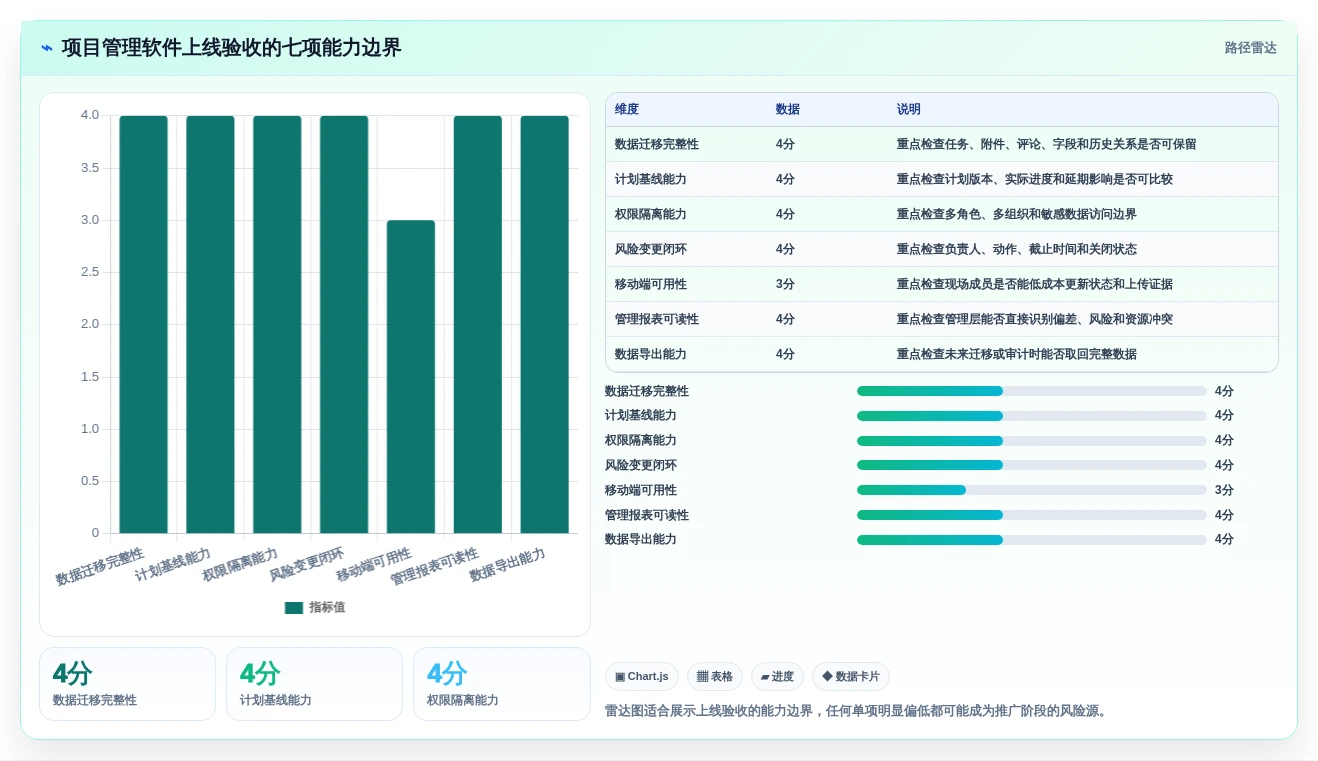The height and width of the screenshot is (761, 1318).
Task: Click description about 任务、附件、评论
Action: point(1046,144)
